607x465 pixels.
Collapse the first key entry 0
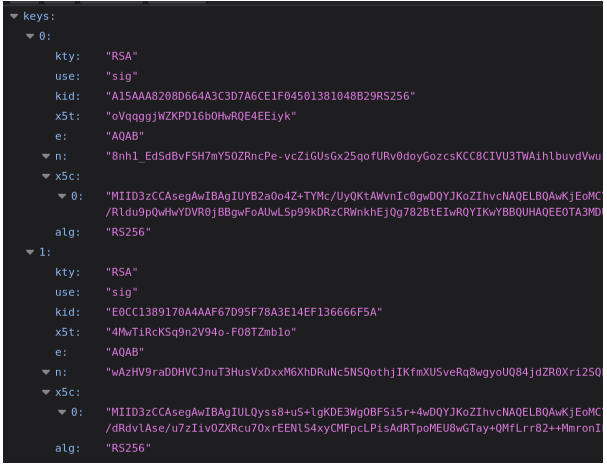(x=30, y=36)
